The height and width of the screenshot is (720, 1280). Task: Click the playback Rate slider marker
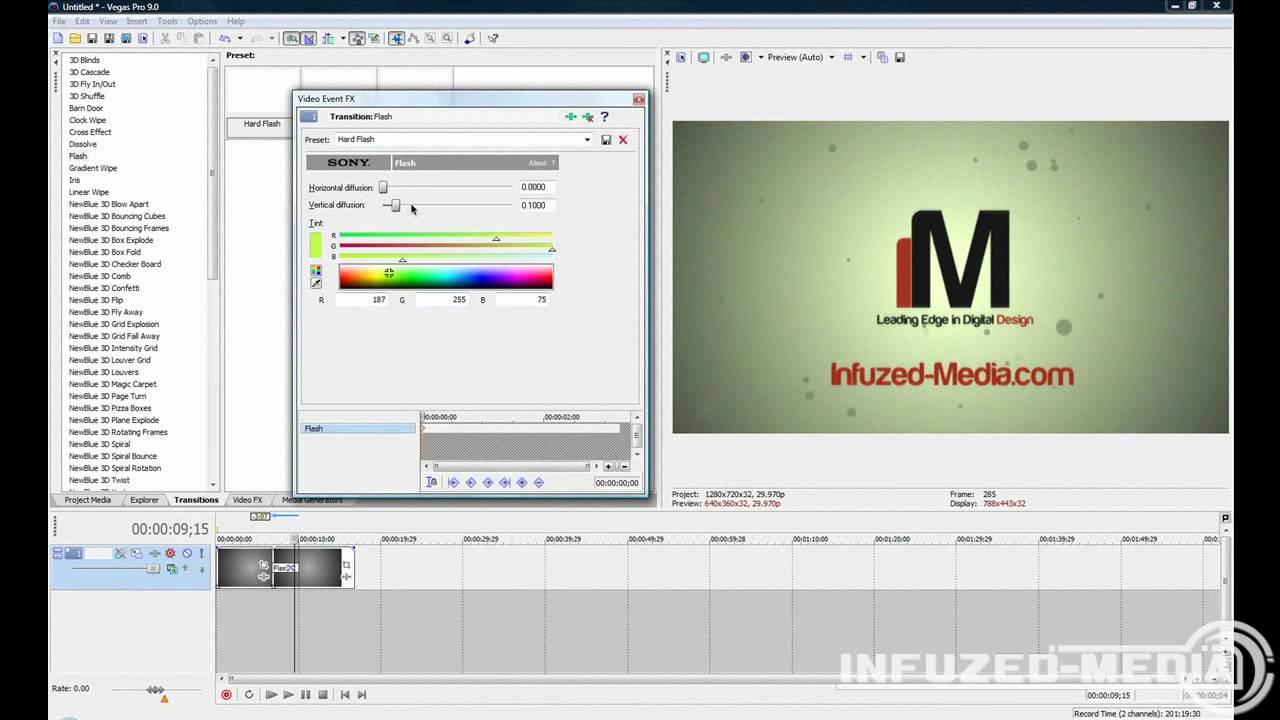pyautogui.click(x=164, y=698)
